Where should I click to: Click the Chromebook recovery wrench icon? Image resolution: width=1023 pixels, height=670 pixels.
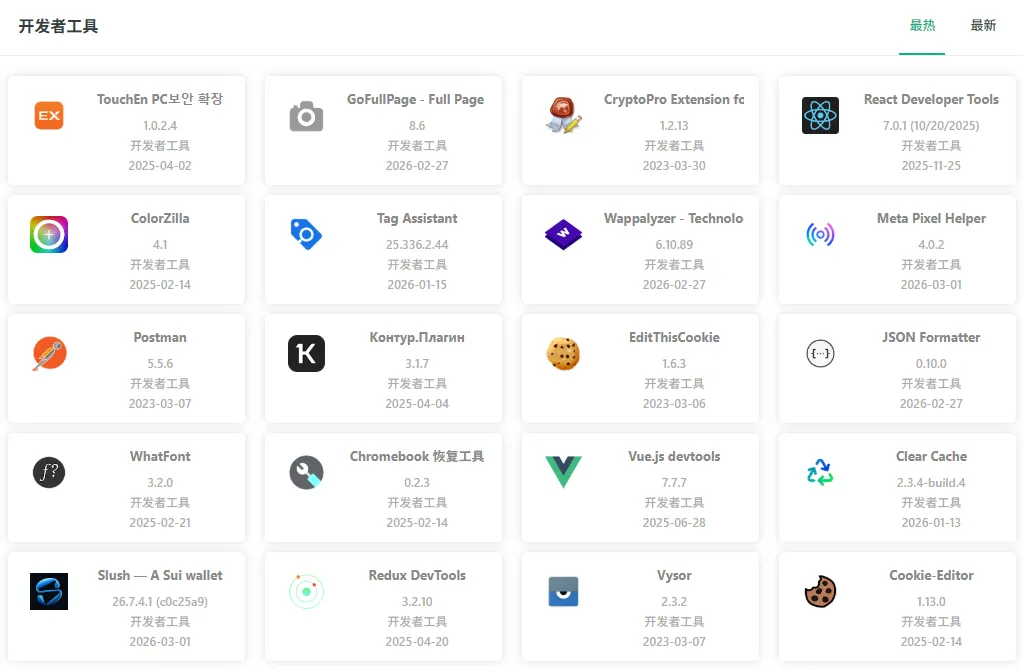click(306, 472)
